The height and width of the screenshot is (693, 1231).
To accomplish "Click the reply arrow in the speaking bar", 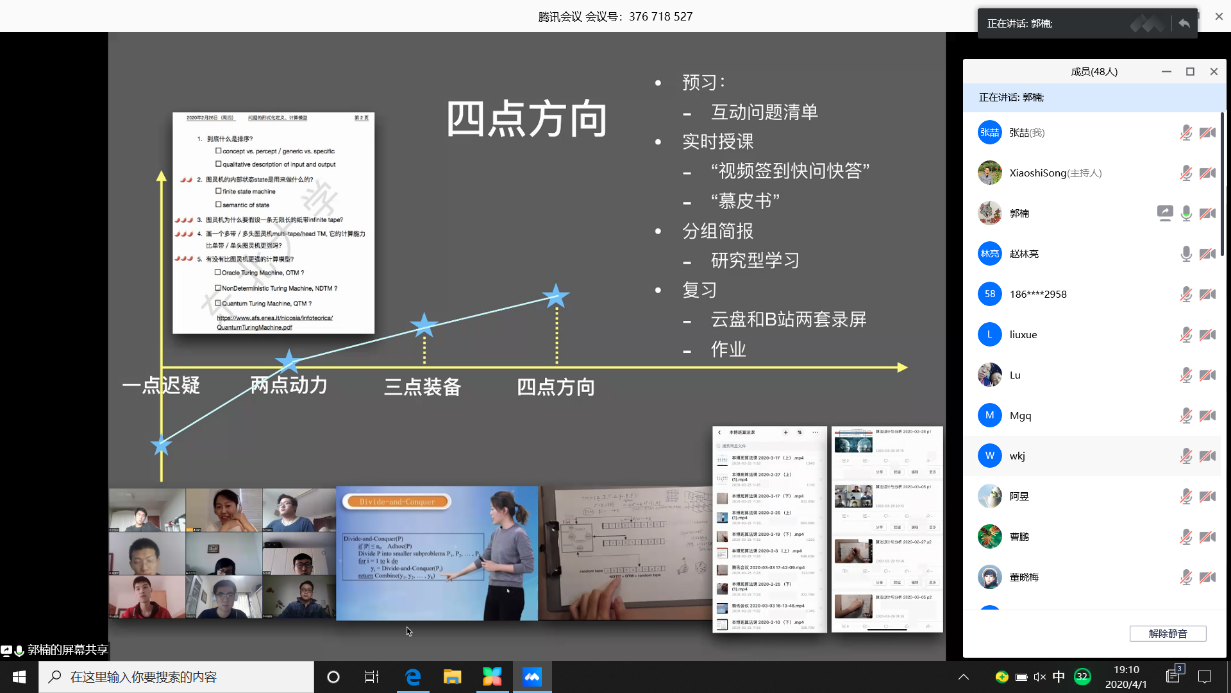I will (1184, 23).
